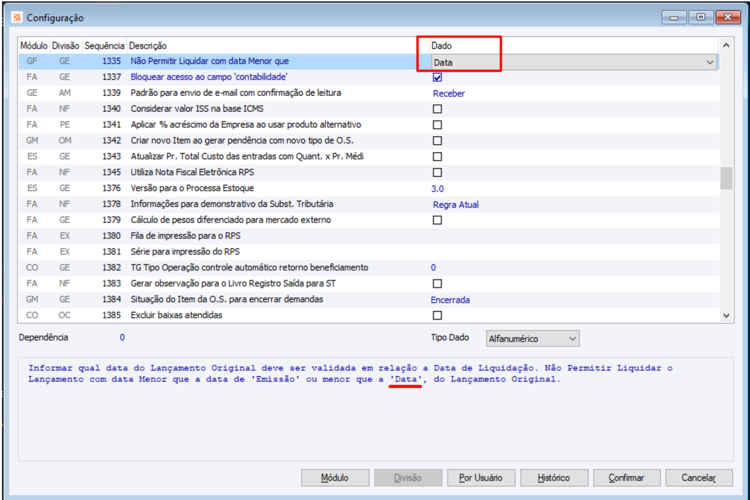Check 'Utiliza Nota Fiscal Eletrônica RPS' box
This screenshot has width=750, height=500.
tap(437, 172)
